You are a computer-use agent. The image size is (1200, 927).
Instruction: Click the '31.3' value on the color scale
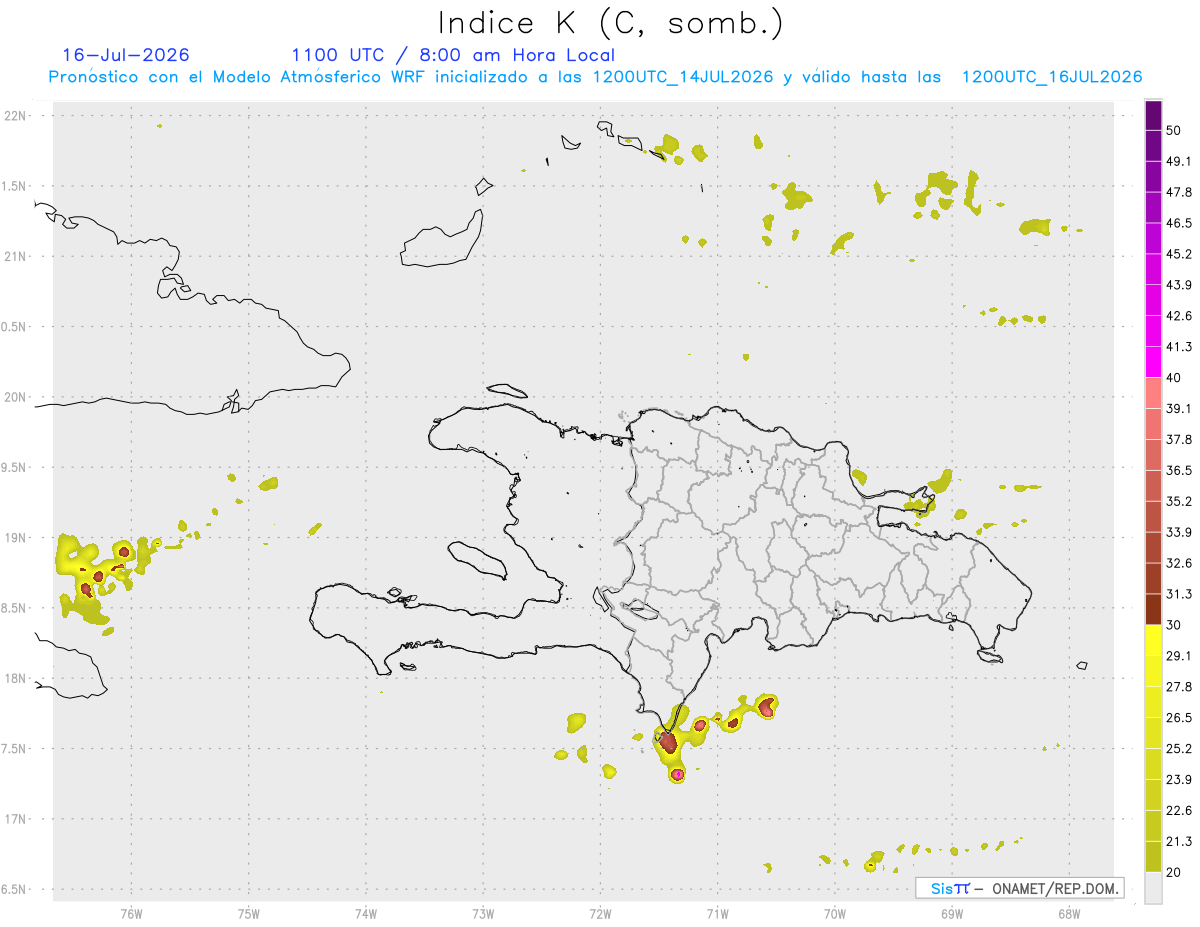[x=1179, y=594]
